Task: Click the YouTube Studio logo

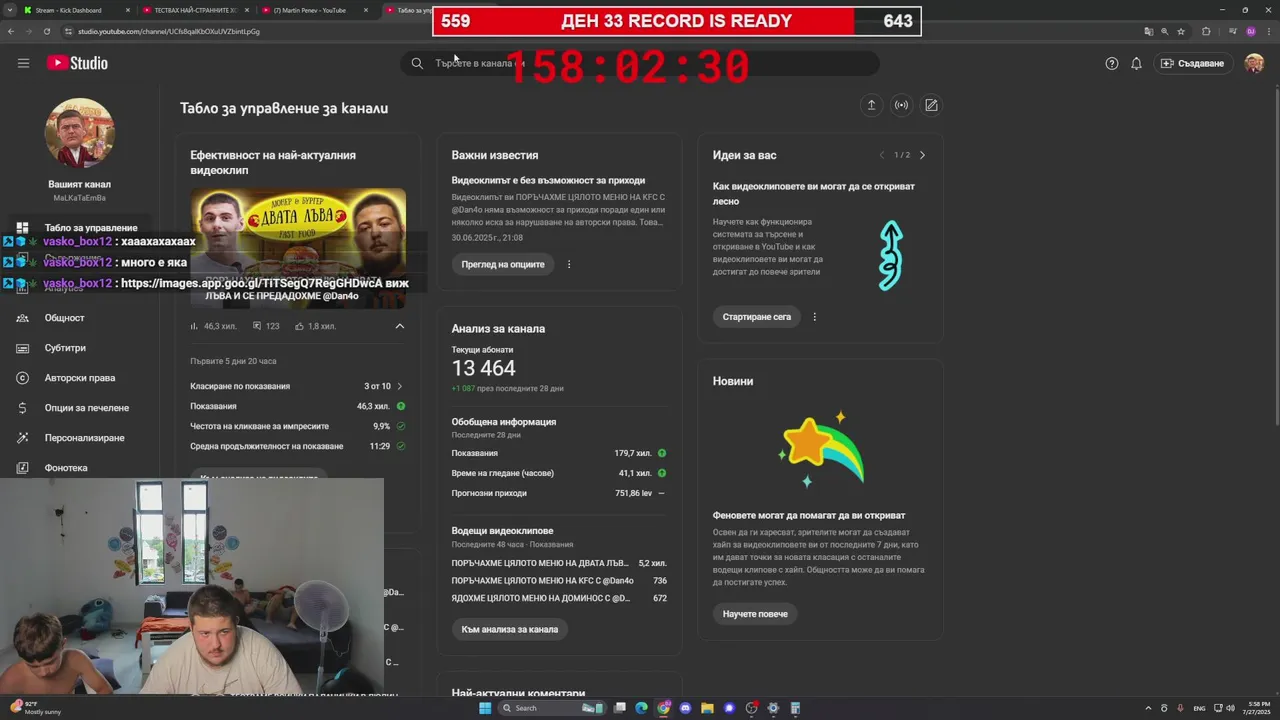Action: [77, 63]
